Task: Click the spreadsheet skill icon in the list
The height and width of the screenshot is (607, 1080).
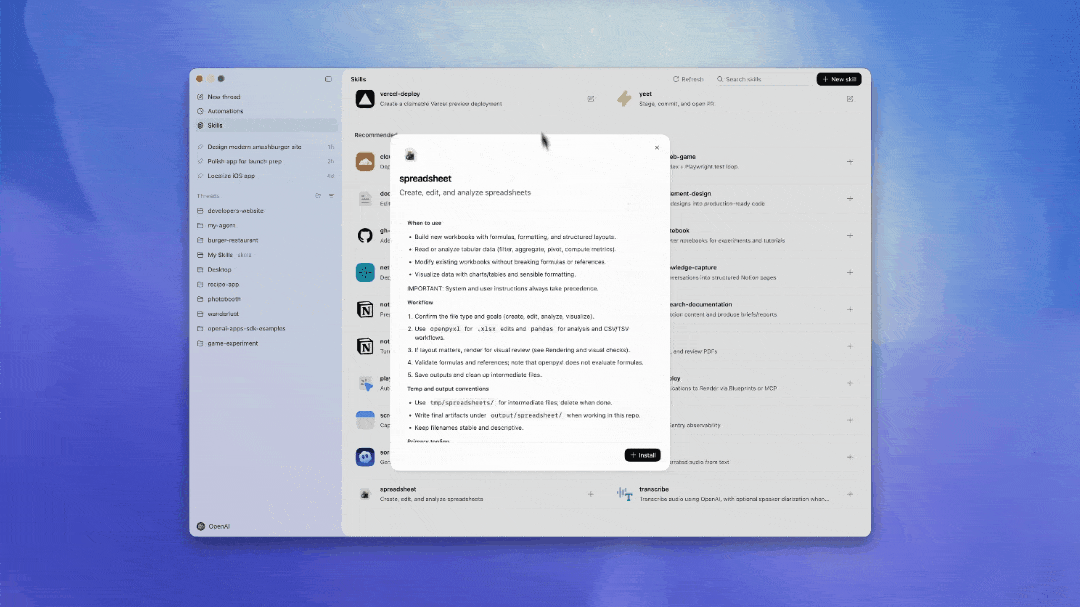Action: tap(365, 494)
